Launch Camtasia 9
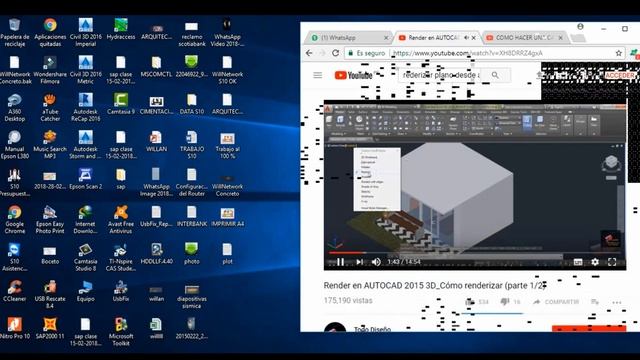This screenshot has height=360, width=640. [x=121, y=104]
